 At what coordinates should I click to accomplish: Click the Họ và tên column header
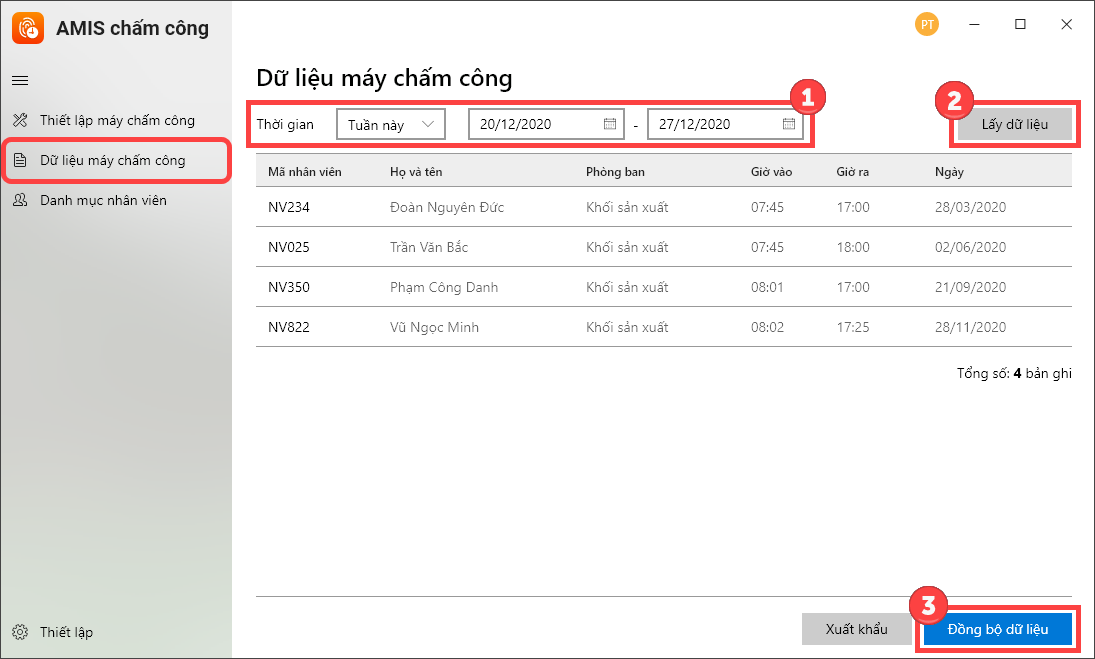coord(416,172)
